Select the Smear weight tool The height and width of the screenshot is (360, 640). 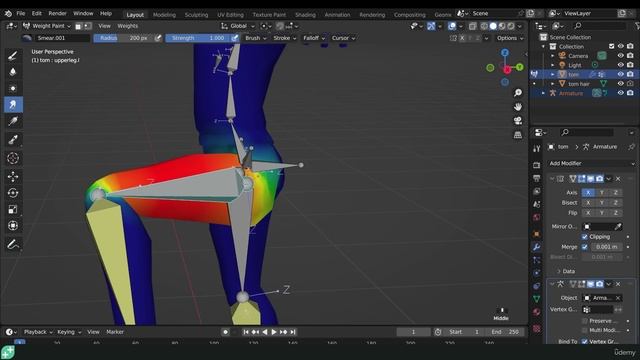[13, 104]
